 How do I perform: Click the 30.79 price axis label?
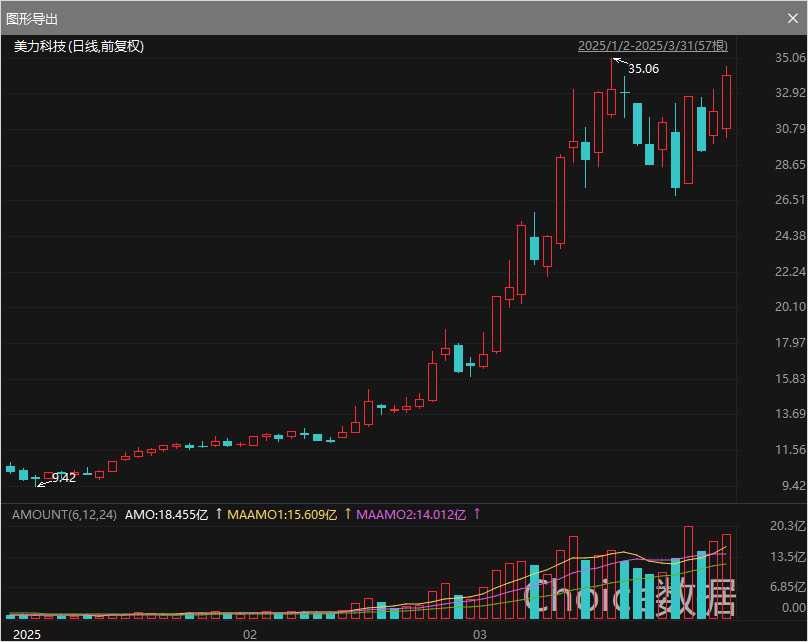click(790, 129)
